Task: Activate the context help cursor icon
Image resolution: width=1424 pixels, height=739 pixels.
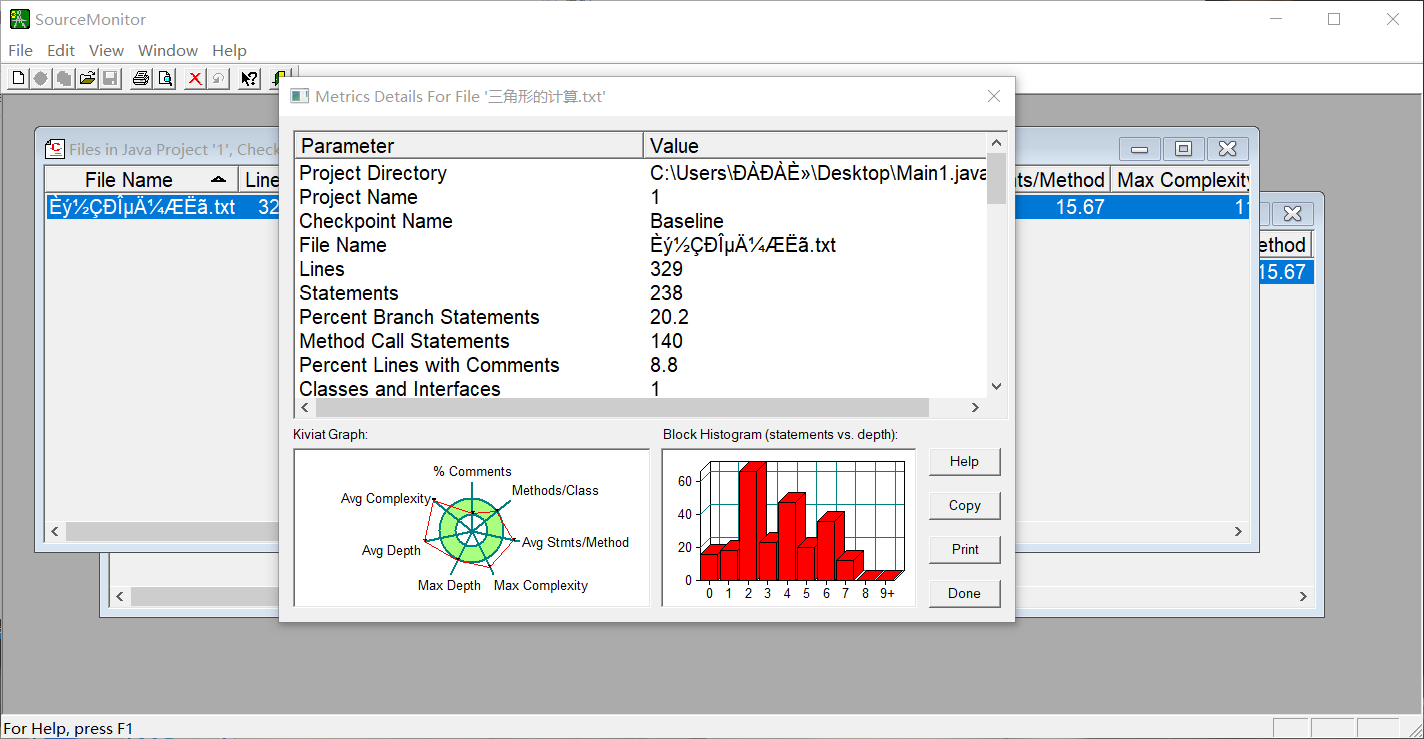Action: pos(250,78)
